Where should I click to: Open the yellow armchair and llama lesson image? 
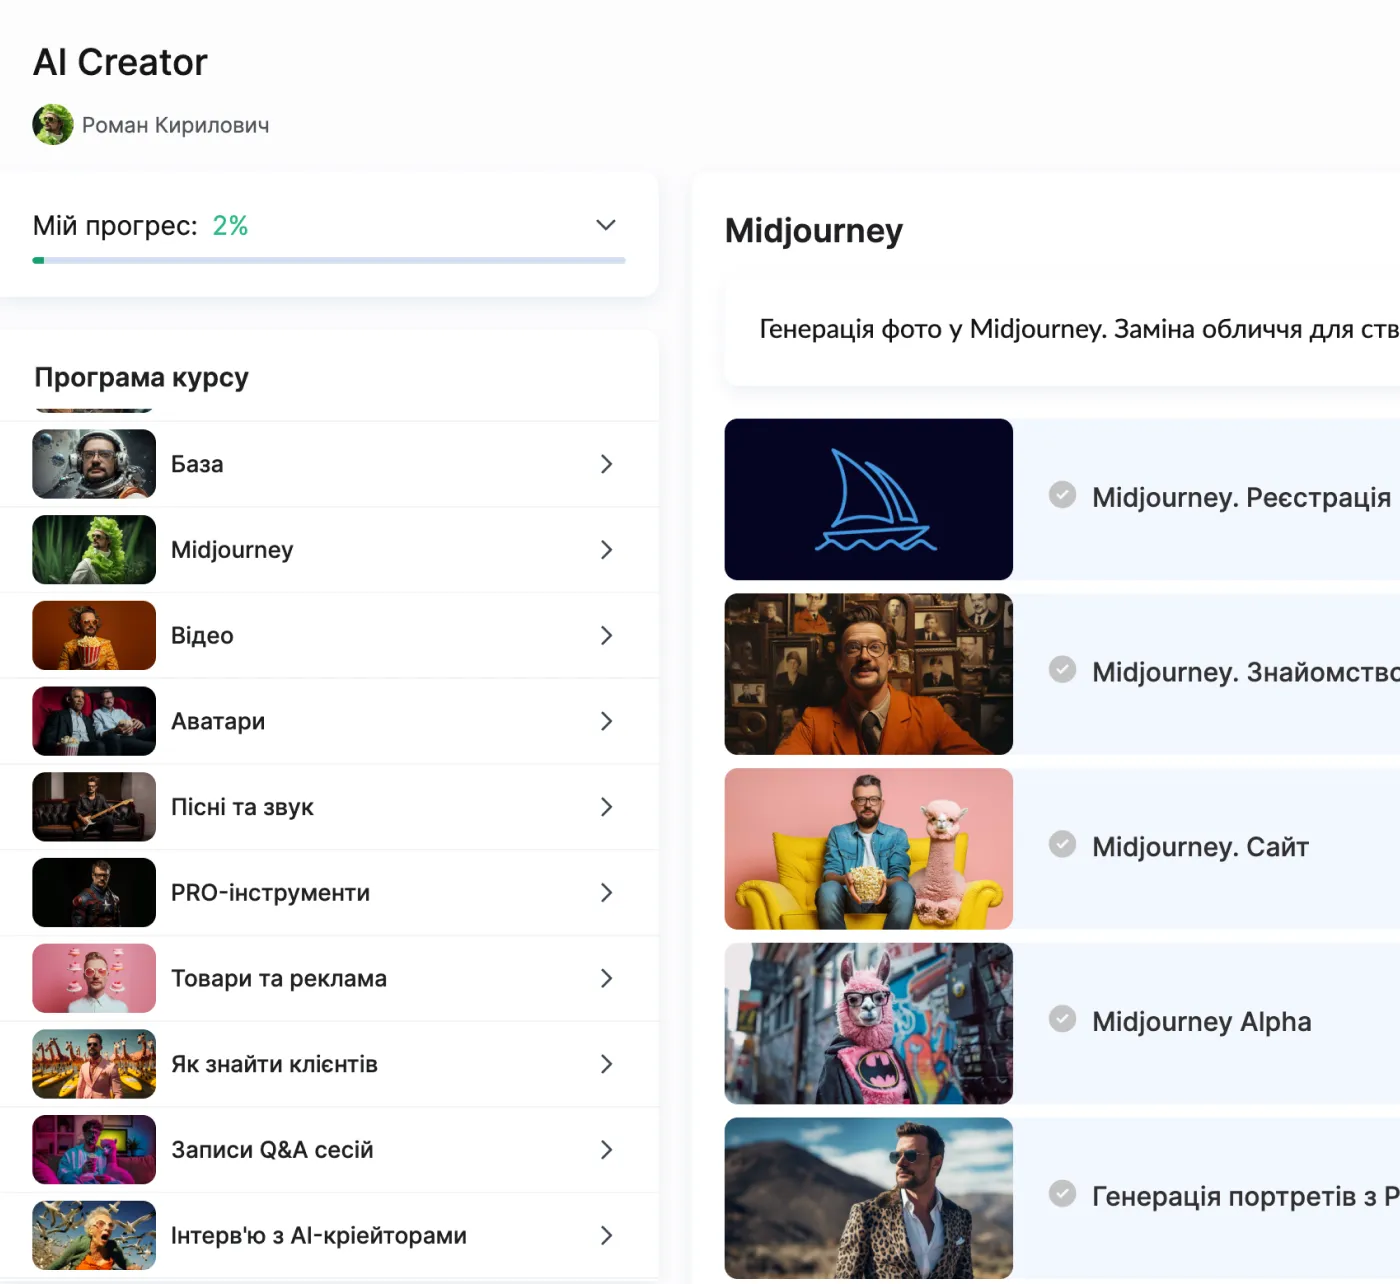869,849
